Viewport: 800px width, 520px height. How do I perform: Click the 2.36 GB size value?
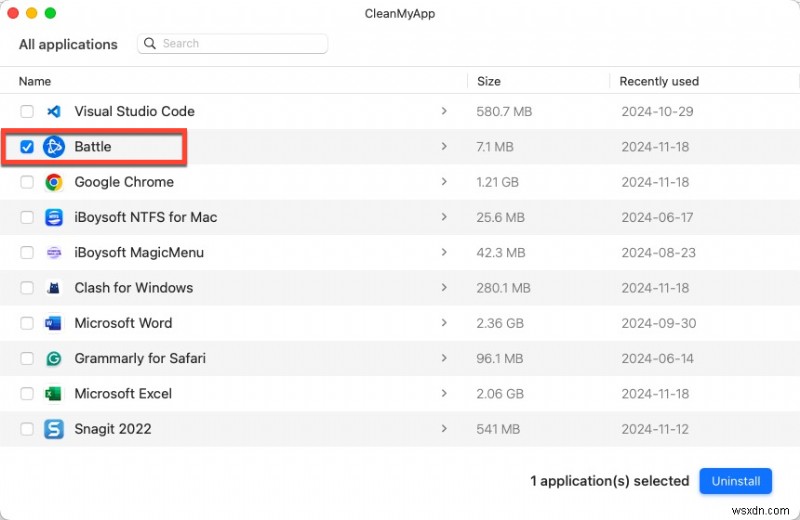500,323
